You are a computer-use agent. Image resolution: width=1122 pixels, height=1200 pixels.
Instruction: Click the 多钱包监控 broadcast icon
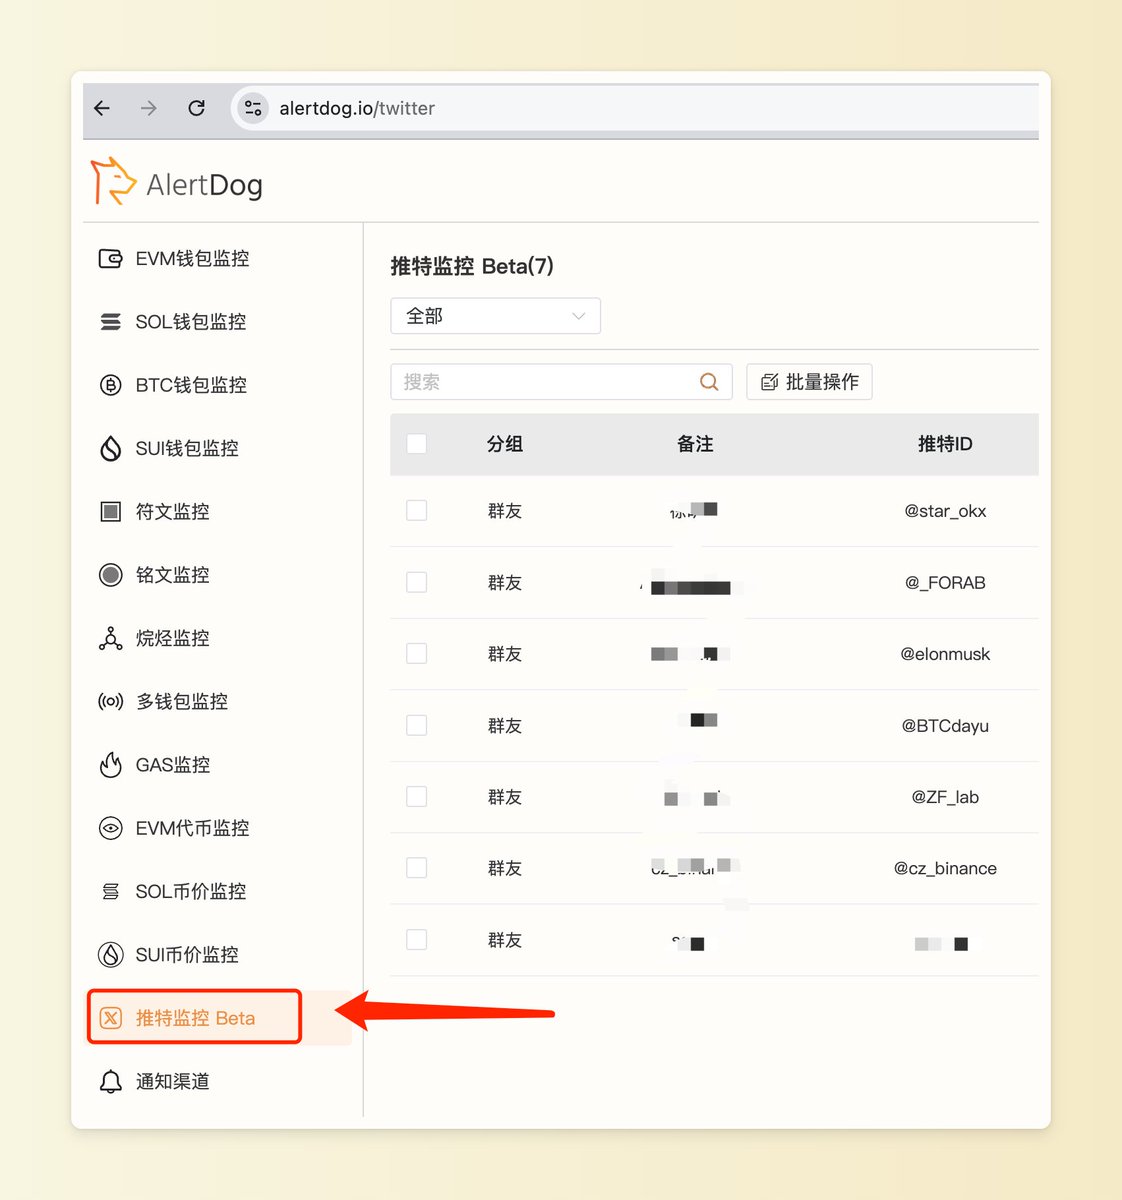[x=111, y=702]
